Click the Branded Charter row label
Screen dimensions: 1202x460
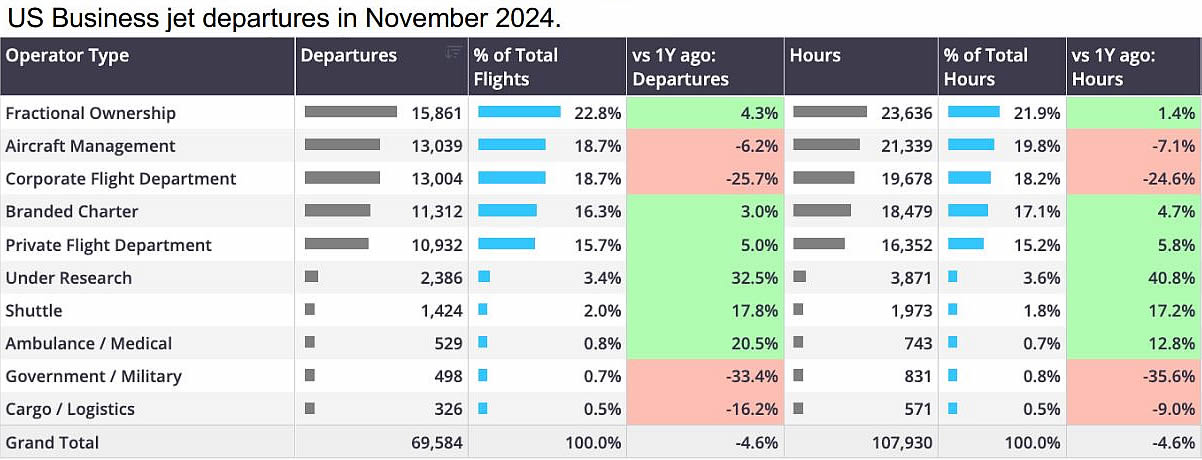72,212
